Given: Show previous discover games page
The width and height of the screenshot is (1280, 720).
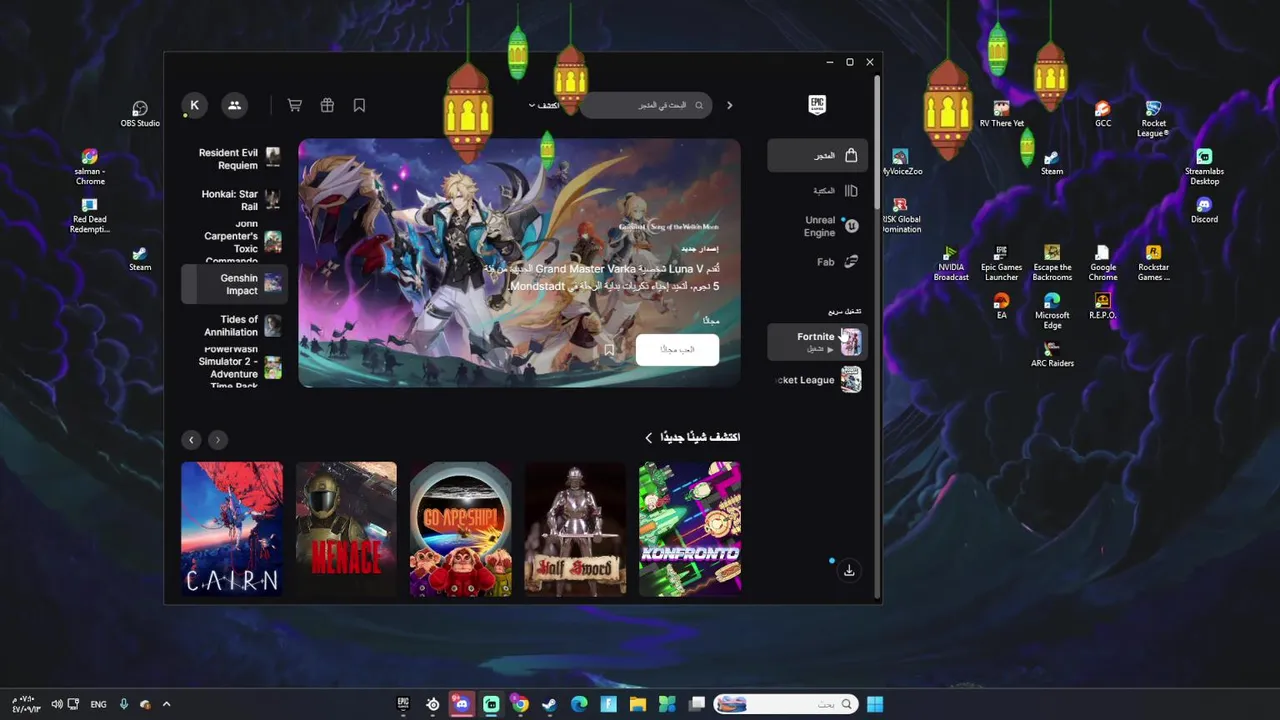Looking at the screenshot, I should (x=191, y=440).
